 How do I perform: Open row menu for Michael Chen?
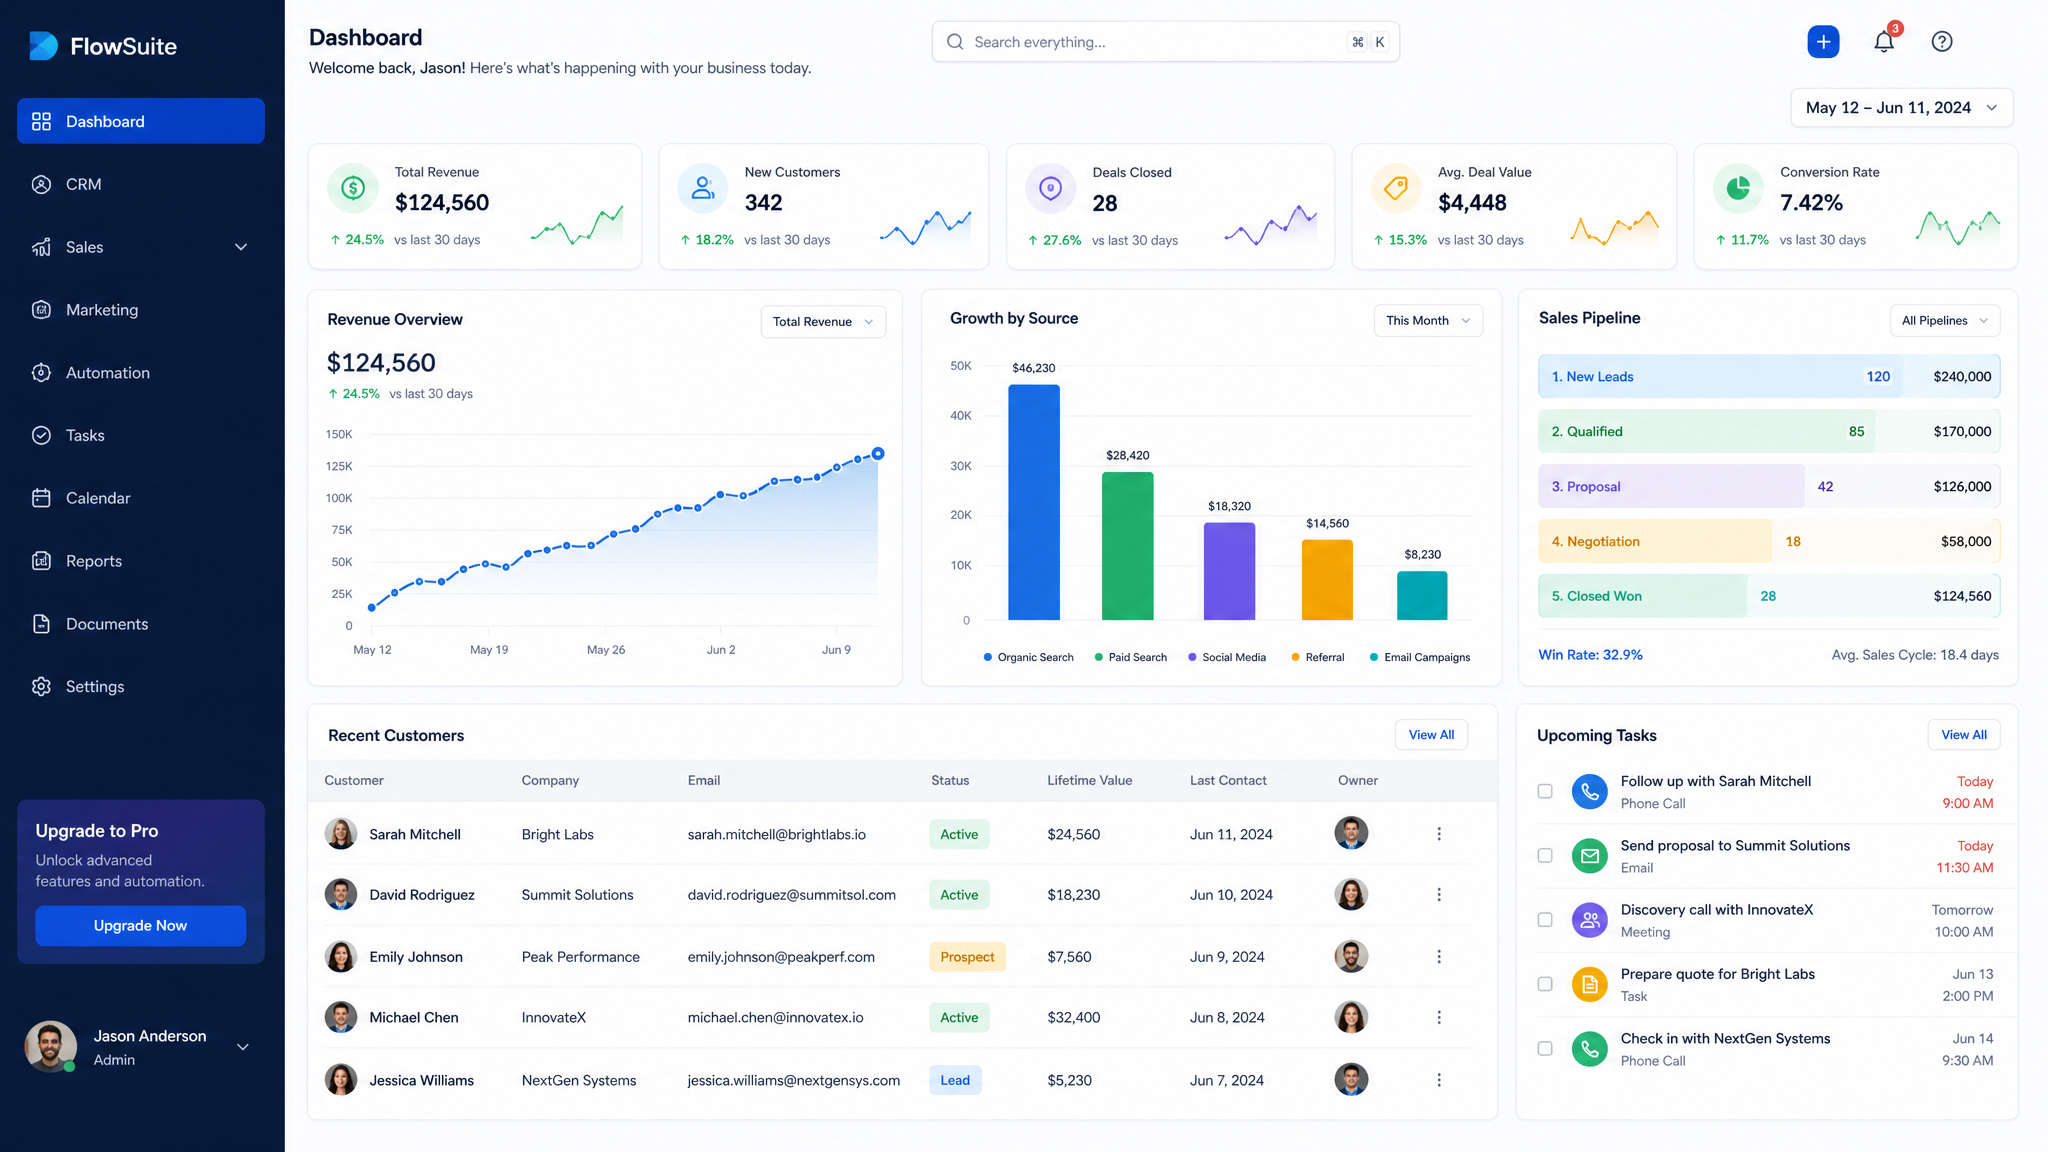tap(1439, 1017)
